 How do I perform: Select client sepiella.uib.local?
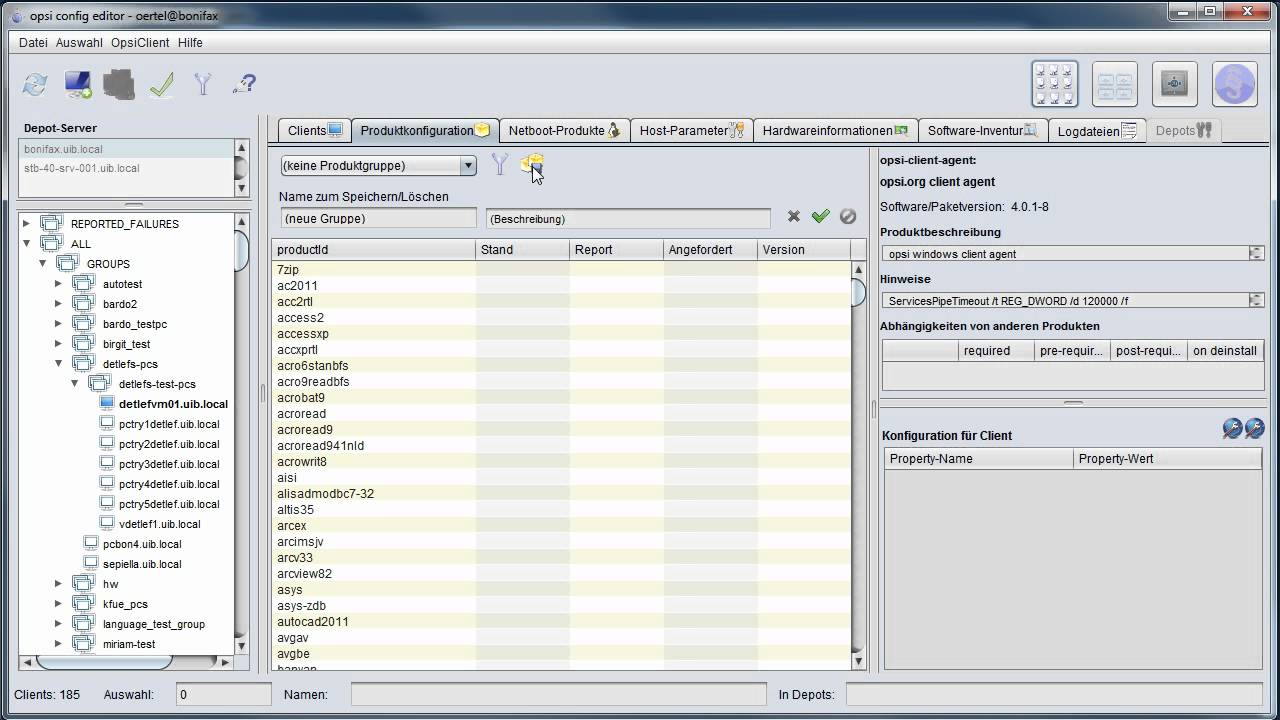(142, 564)
